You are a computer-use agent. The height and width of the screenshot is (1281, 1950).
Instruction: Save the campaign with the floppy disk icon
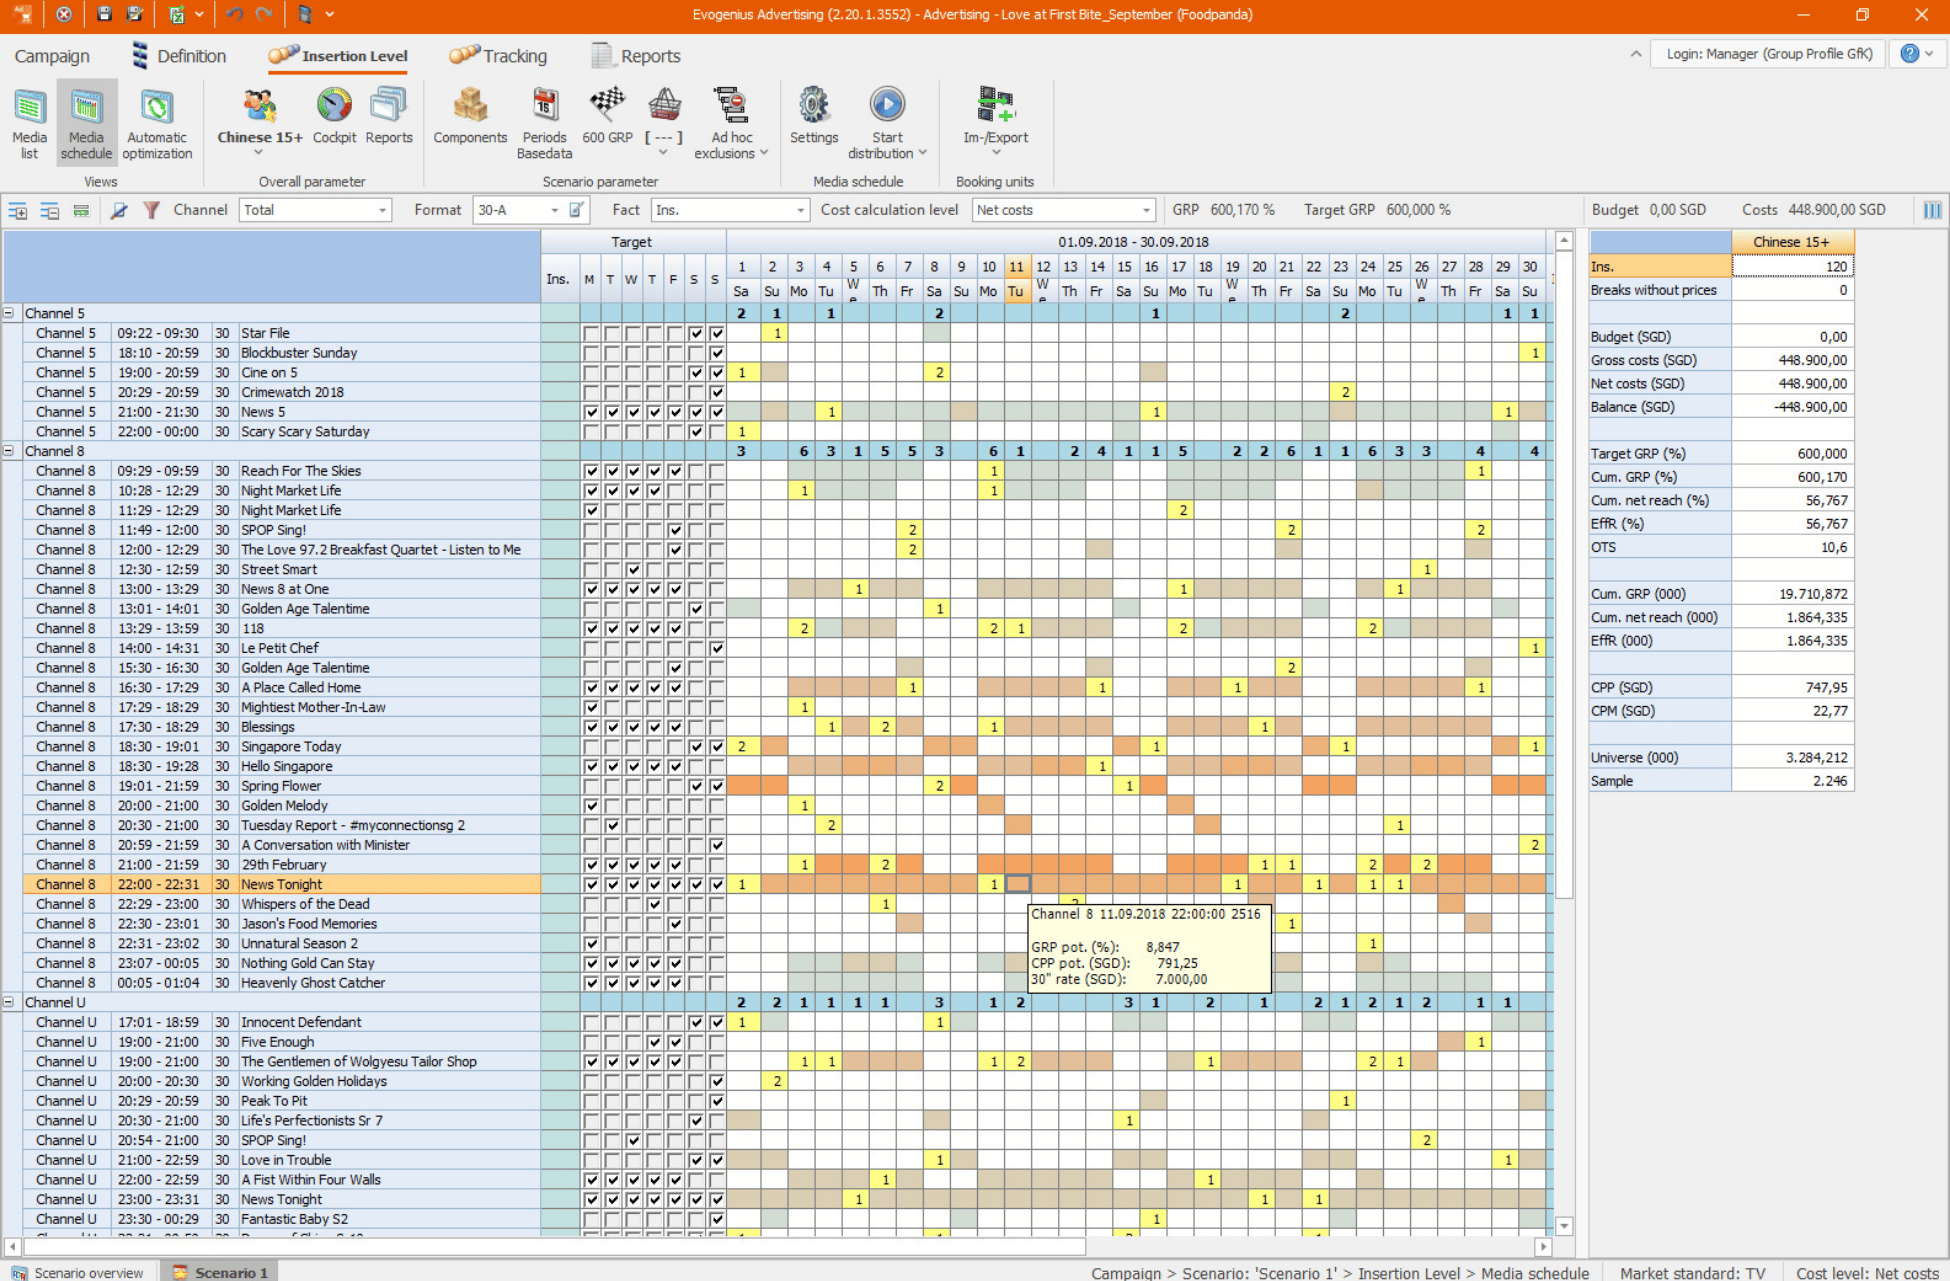[104, 15]
